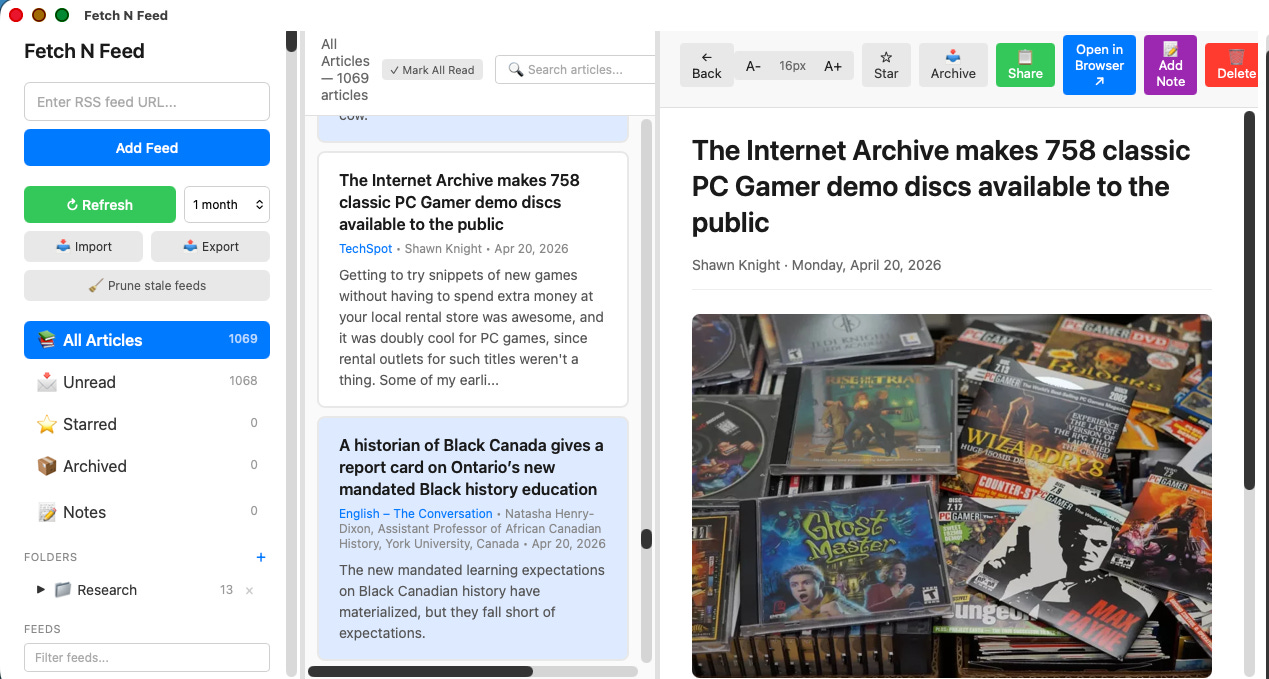1269x679 pixels.
Task: Create new folder with plus icon
Action: click(x=261, y=557)
